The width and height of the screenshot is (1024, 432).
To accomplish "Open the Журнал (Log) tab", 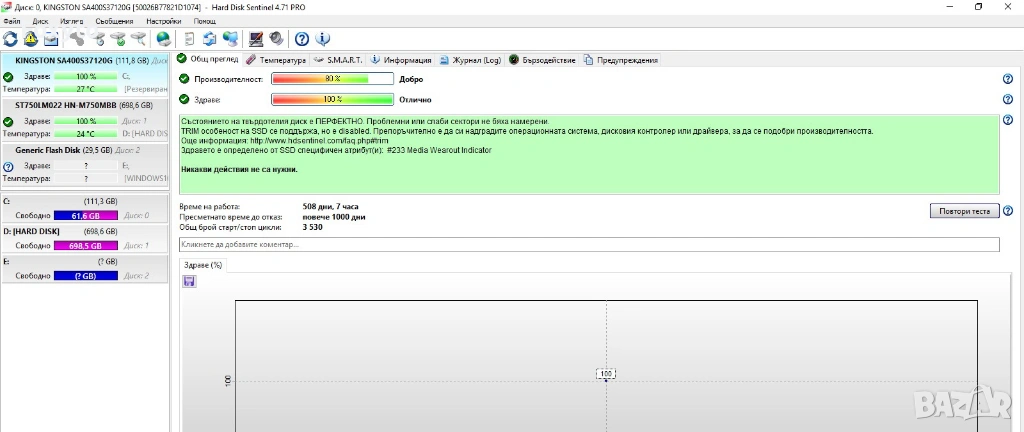I will coord(472,60).
